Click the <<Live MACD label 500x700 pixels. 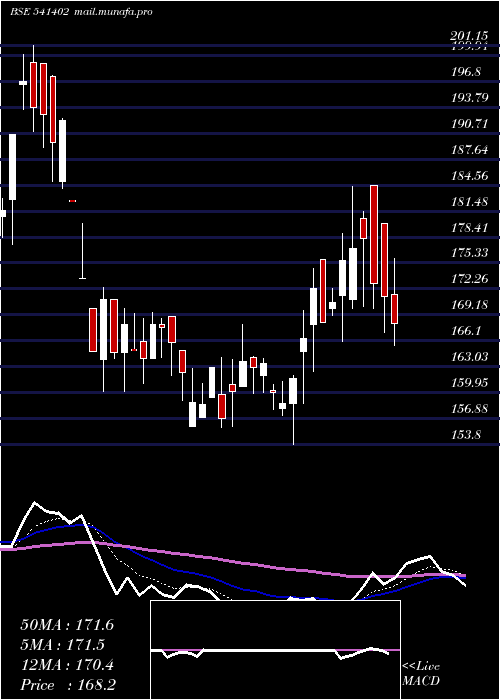[x=421, y=674]
